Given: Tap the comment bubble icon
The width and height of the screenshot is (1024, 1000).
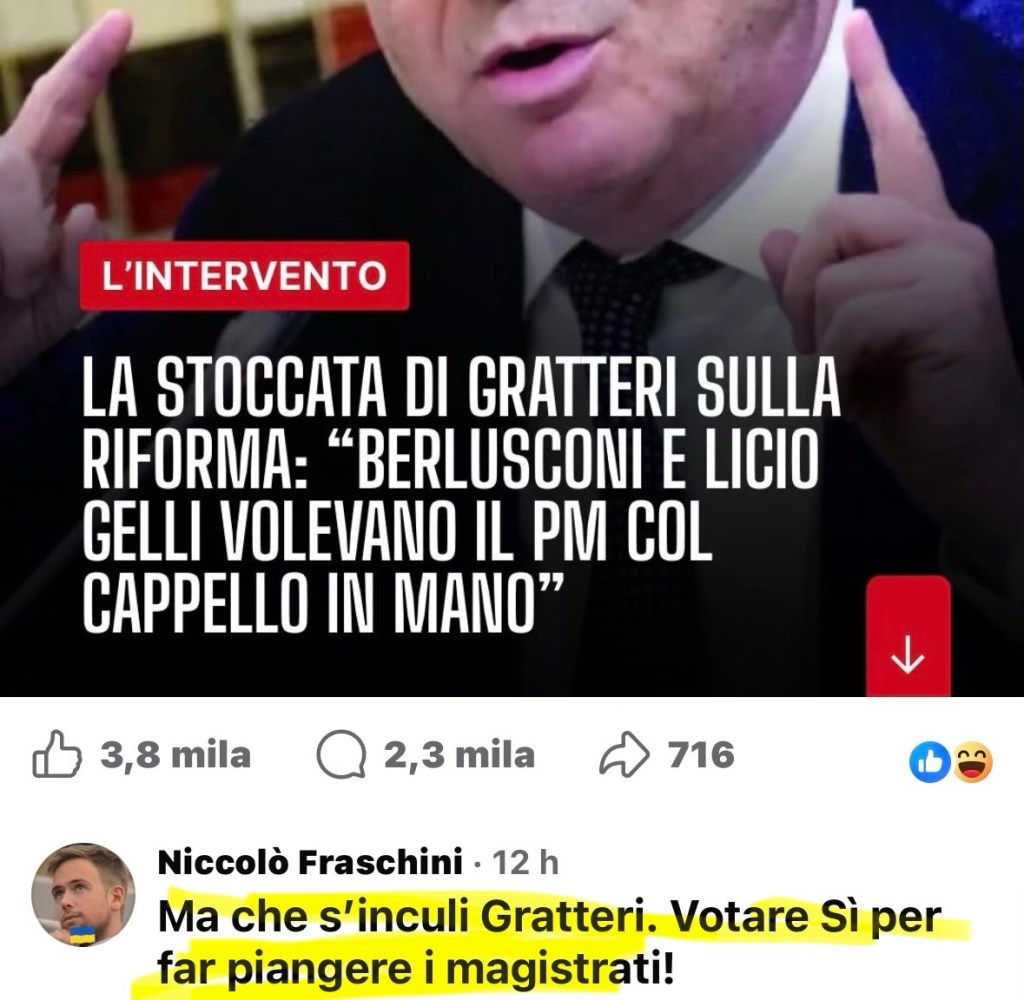Looking at the screenshot, I should click(x=341, y=755).
